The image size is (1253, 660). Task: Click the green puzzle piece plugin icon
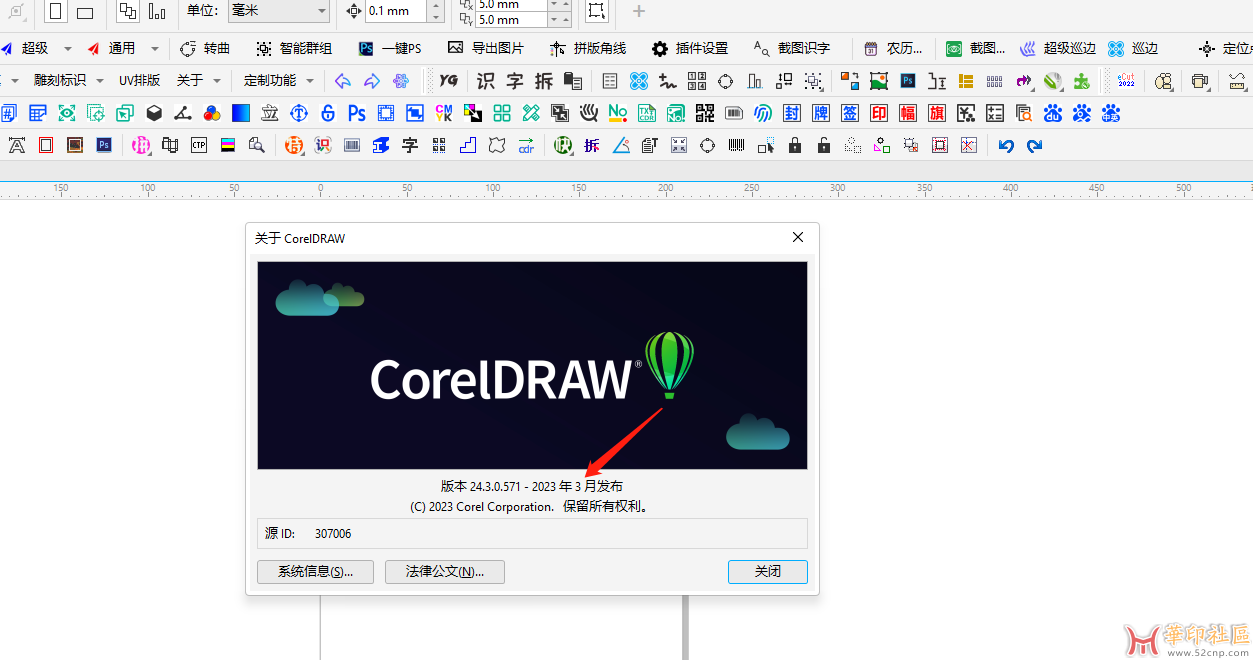(1081, 81)
